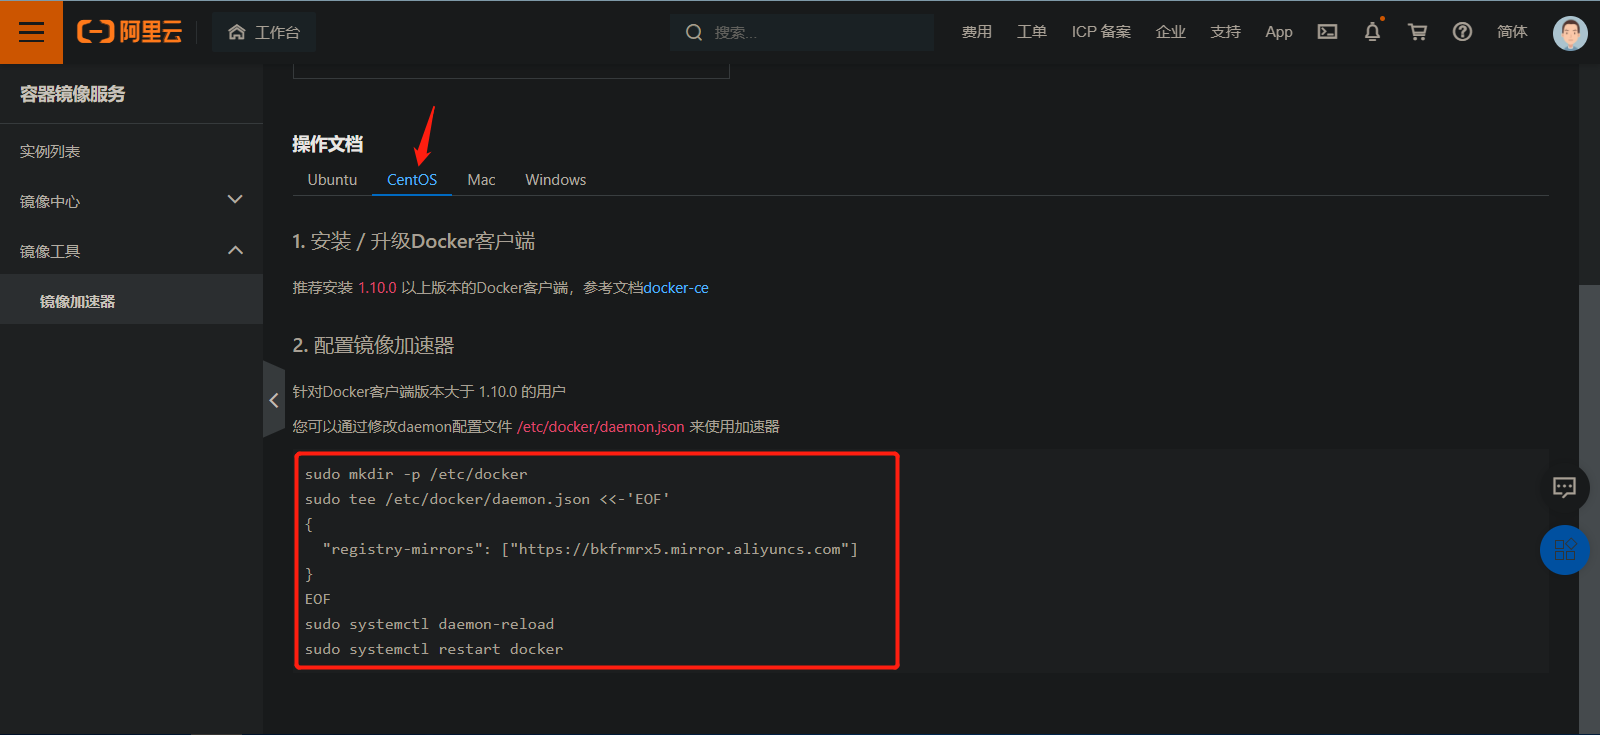Viewport: 1600px width, 735px height.
Task: Open the 企业 enterprise menu
Action: pyautogui.click(x=1171, y=32)
